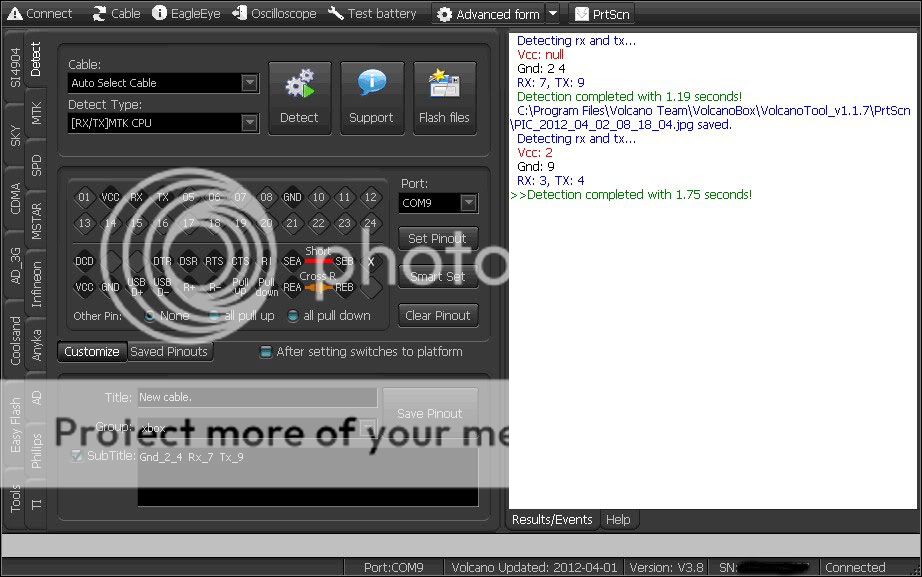Open Support from the info icon
Screen dimensions: 922x577
coord(371,97)
